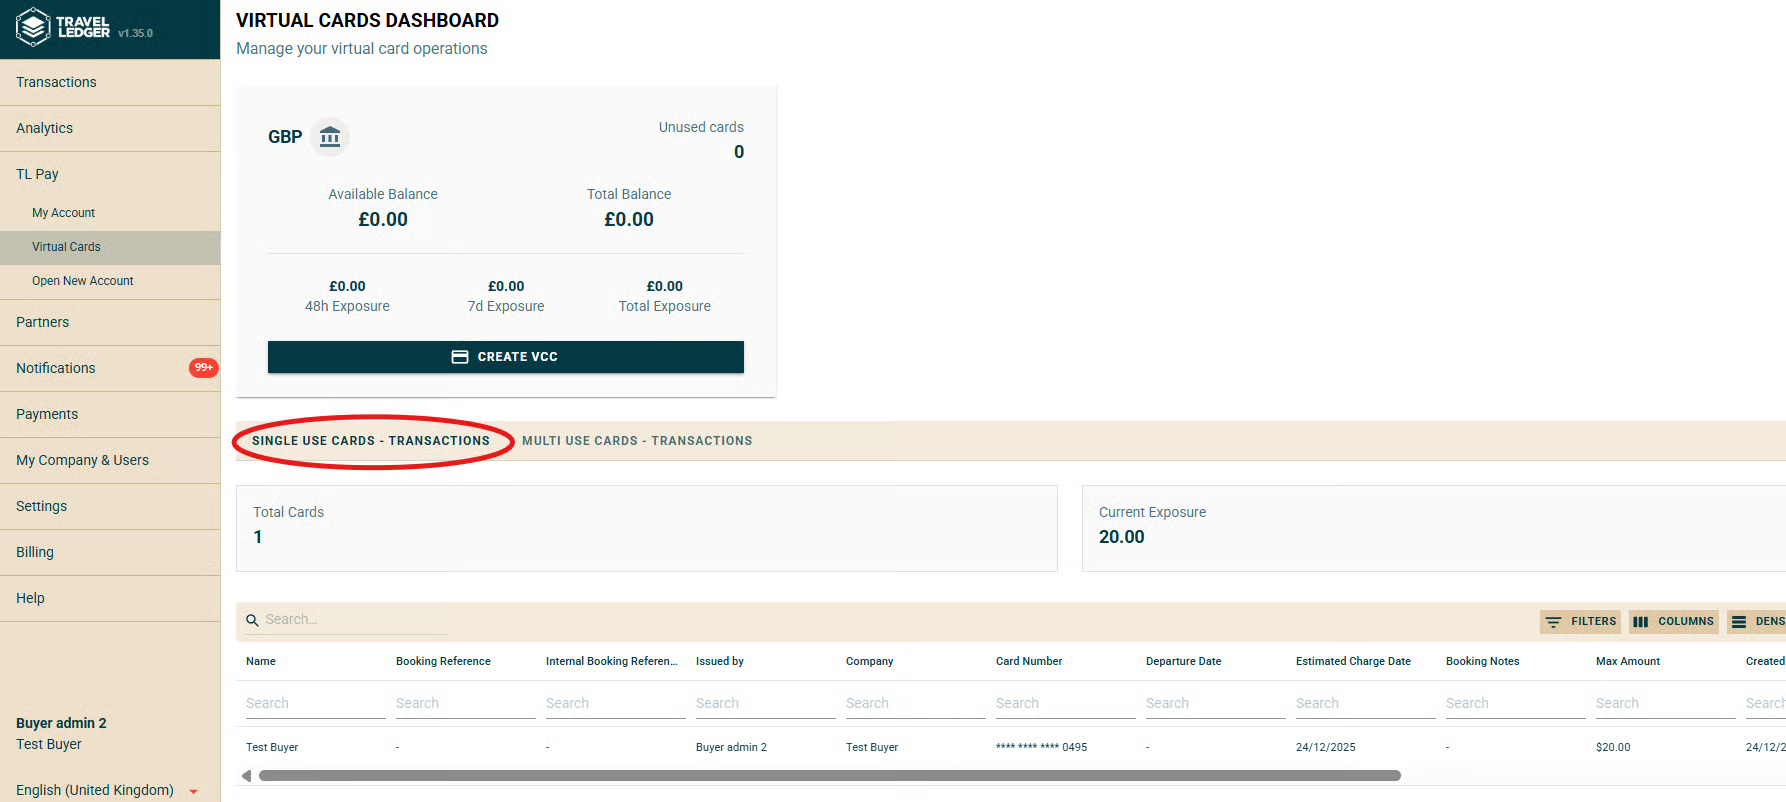Go to My Account in sidebar

click(63, 213)
